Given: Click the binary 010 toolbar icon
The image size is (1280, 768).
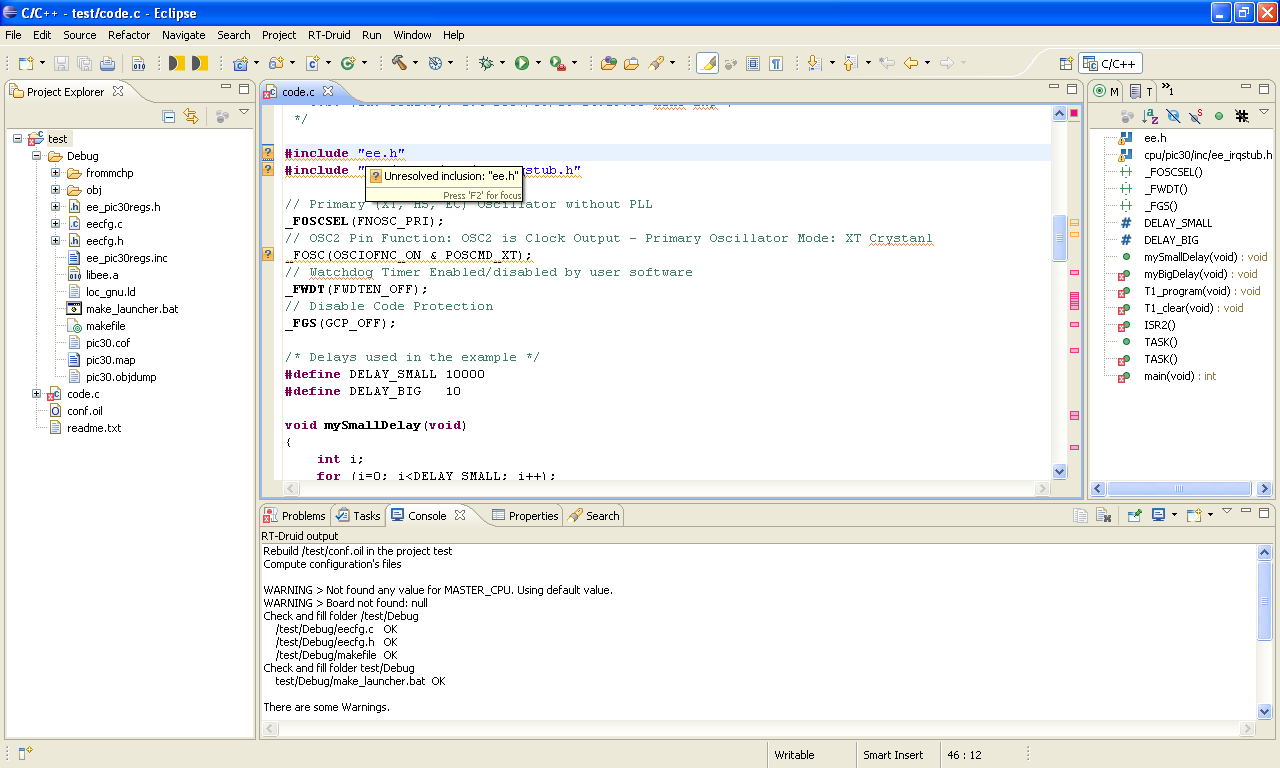Looking at the screenshot, I should point(139,63).
